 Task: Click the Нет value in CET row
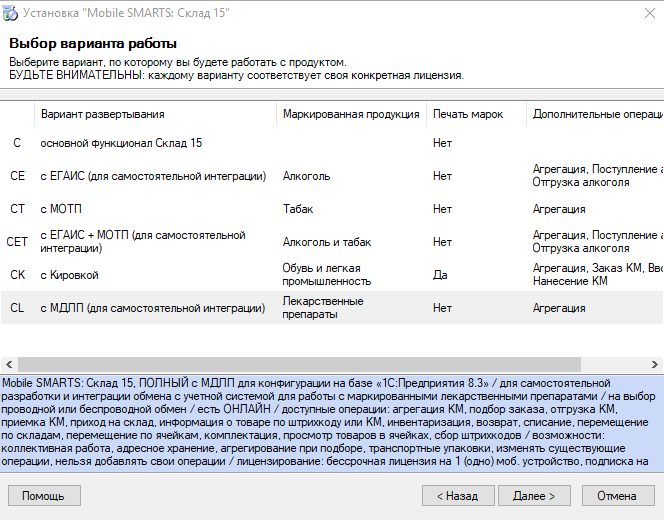point(442,242)
